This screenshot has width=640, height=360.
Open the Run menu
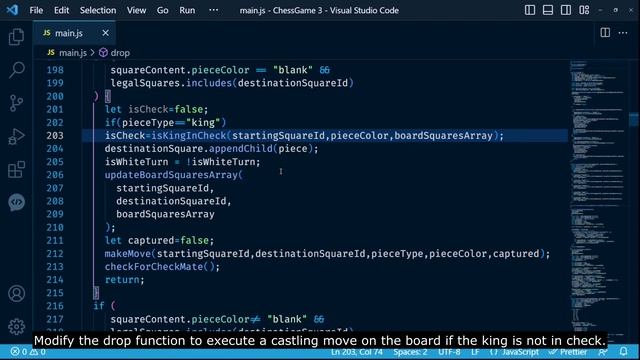tap(187, 10)
